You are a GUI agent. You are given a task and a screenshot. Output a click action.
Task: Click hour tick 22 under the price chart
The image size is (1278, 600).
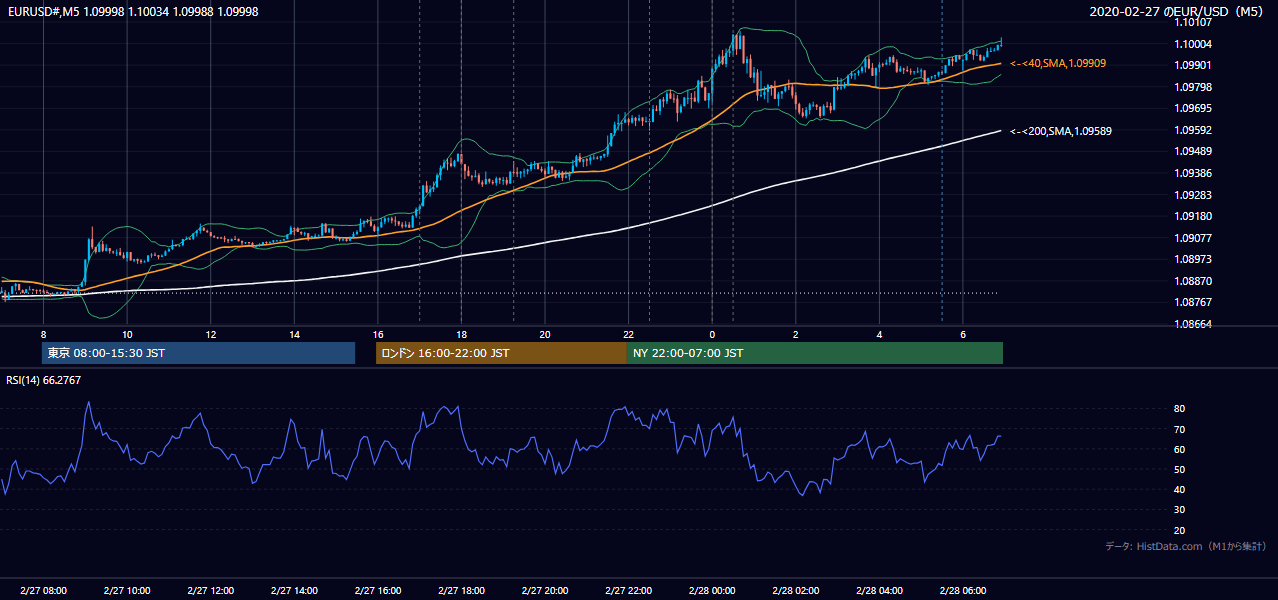[628, 334]
